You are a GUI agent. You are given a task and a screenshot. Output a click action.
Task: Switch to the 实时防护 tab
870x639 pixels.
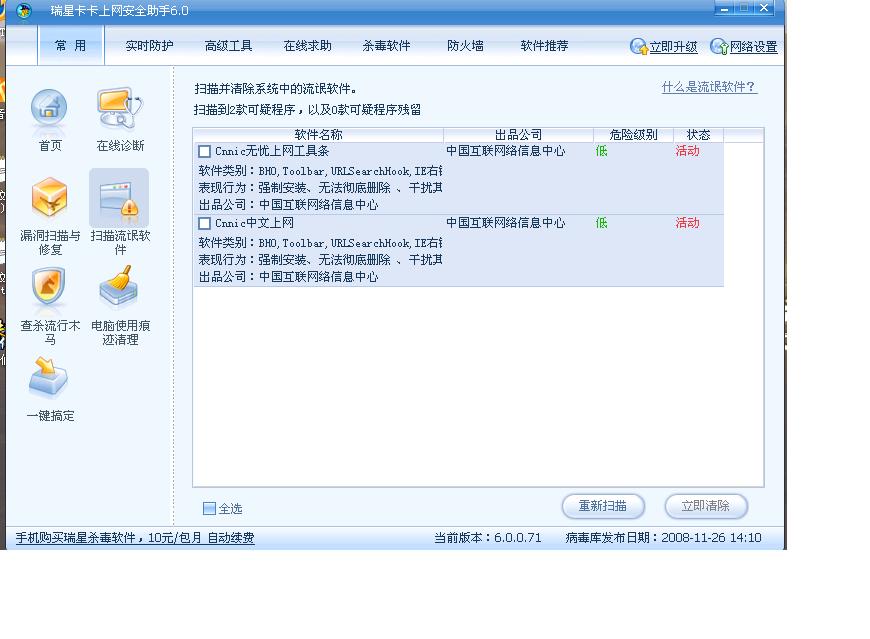coord(149,45)
